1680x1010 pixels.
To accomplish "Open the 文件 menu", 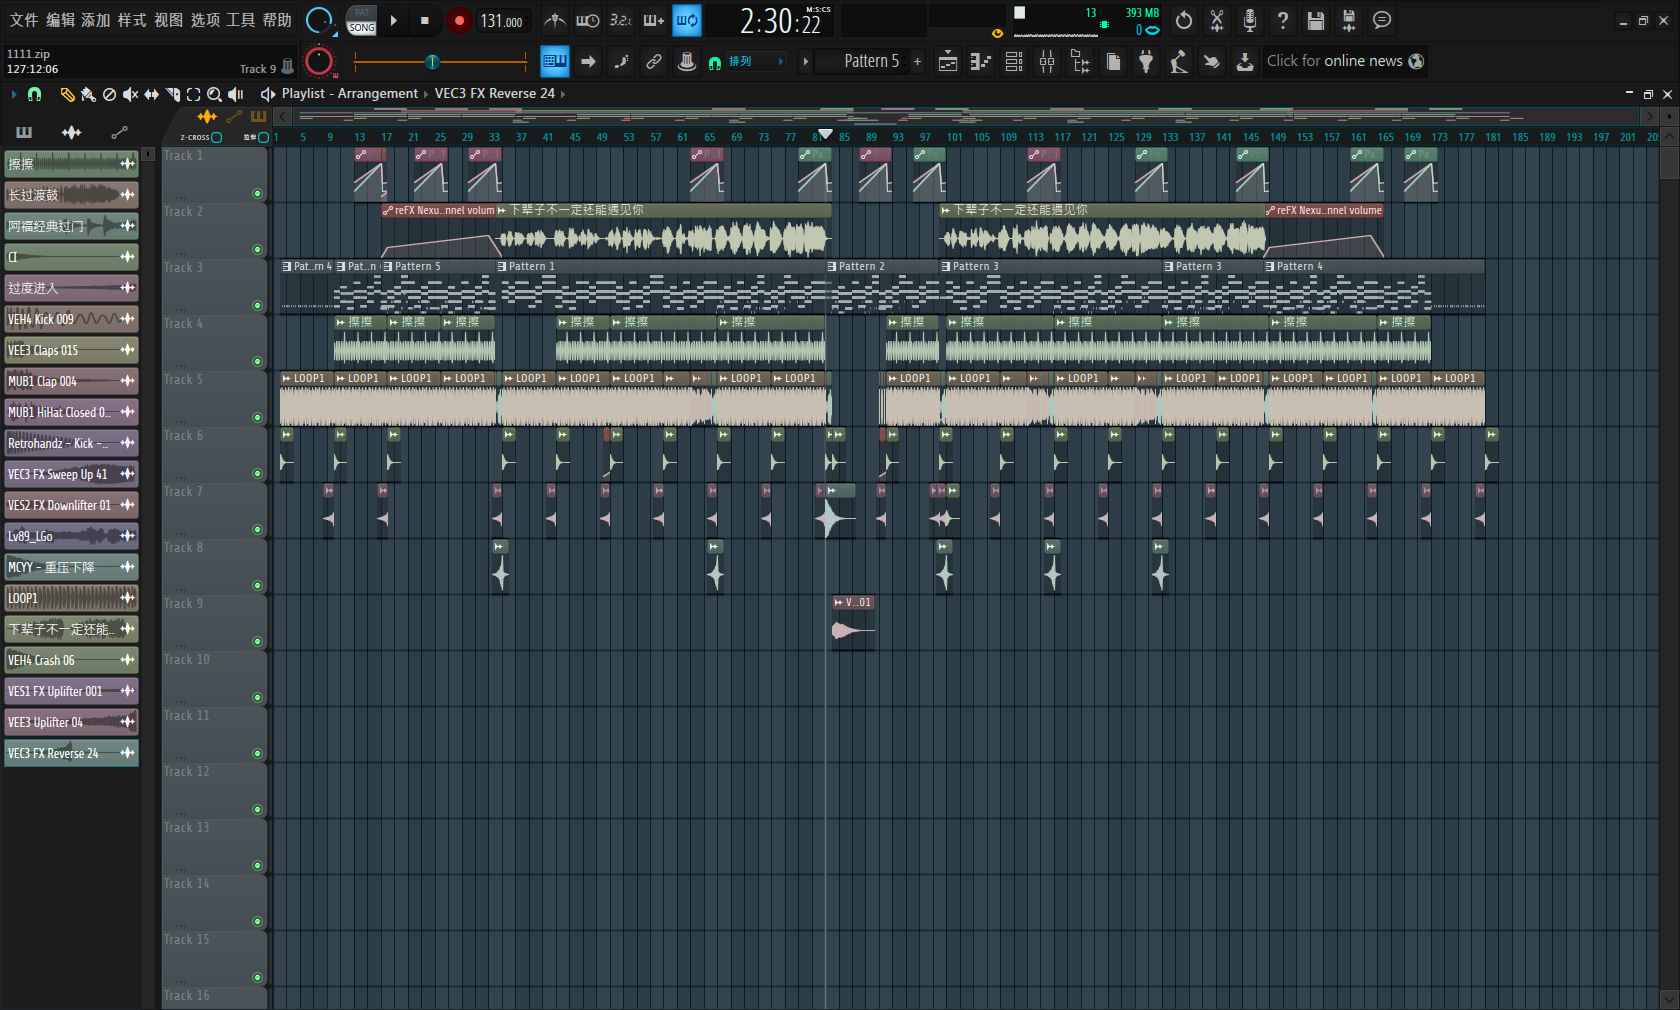I will (x=23, y=21).
